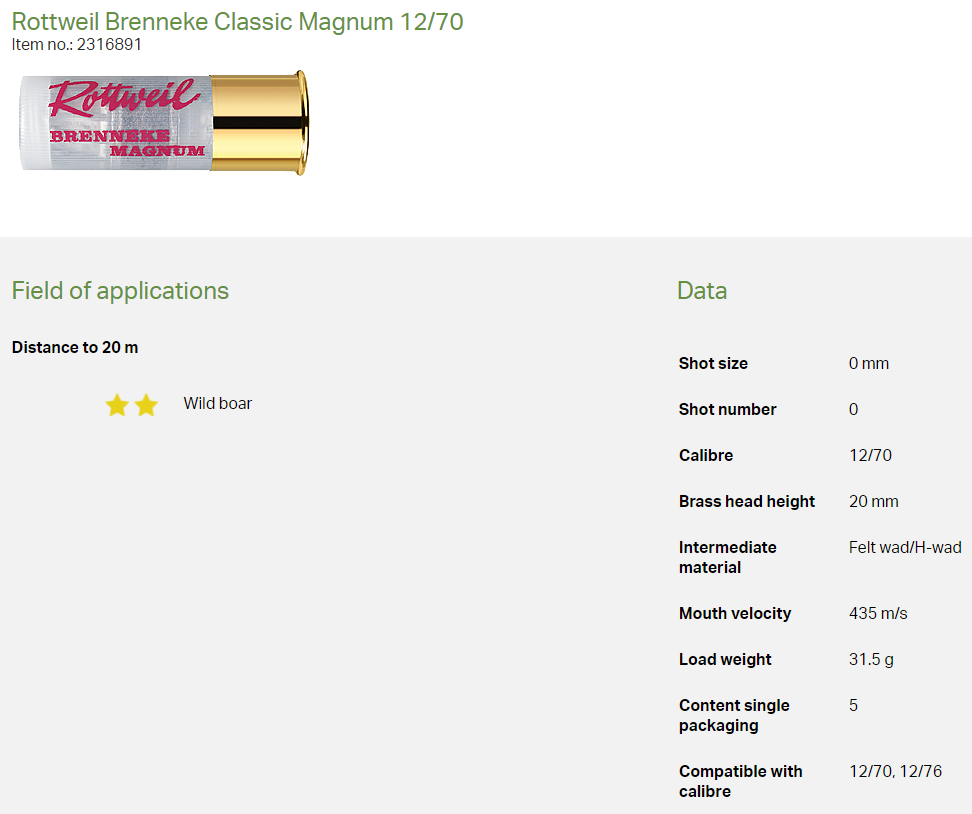Screen dimensions: 972x814
Task: Click the Shot number label
Action: click(x=727, y=409)
